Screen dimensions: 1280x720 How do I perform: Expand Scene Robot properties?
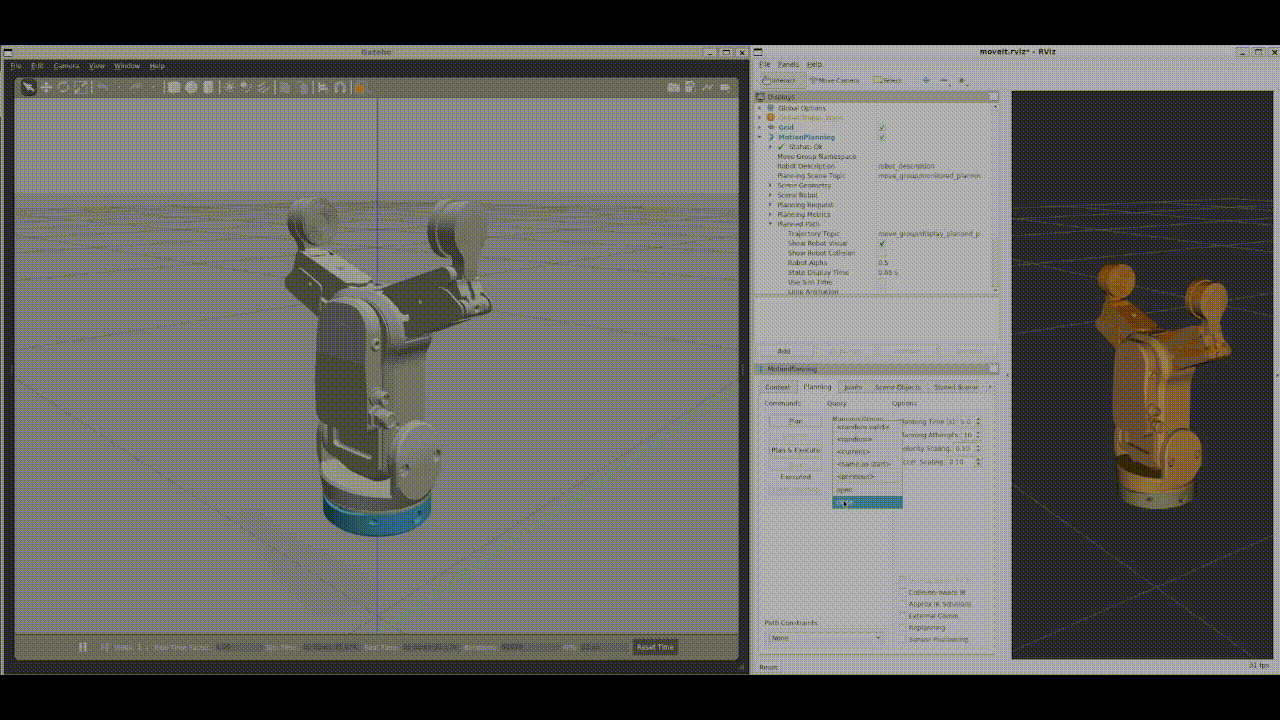click(770, 195)
